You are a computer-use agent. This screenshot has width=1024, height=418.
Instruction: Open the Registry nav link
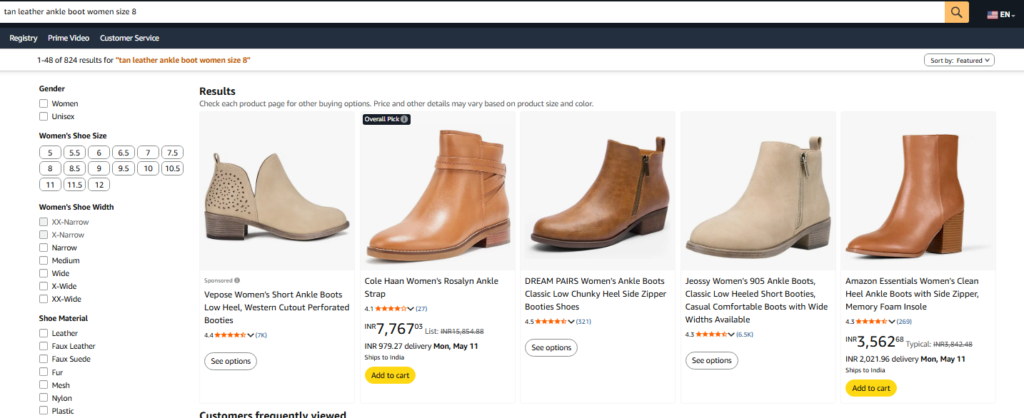point(24,38)
